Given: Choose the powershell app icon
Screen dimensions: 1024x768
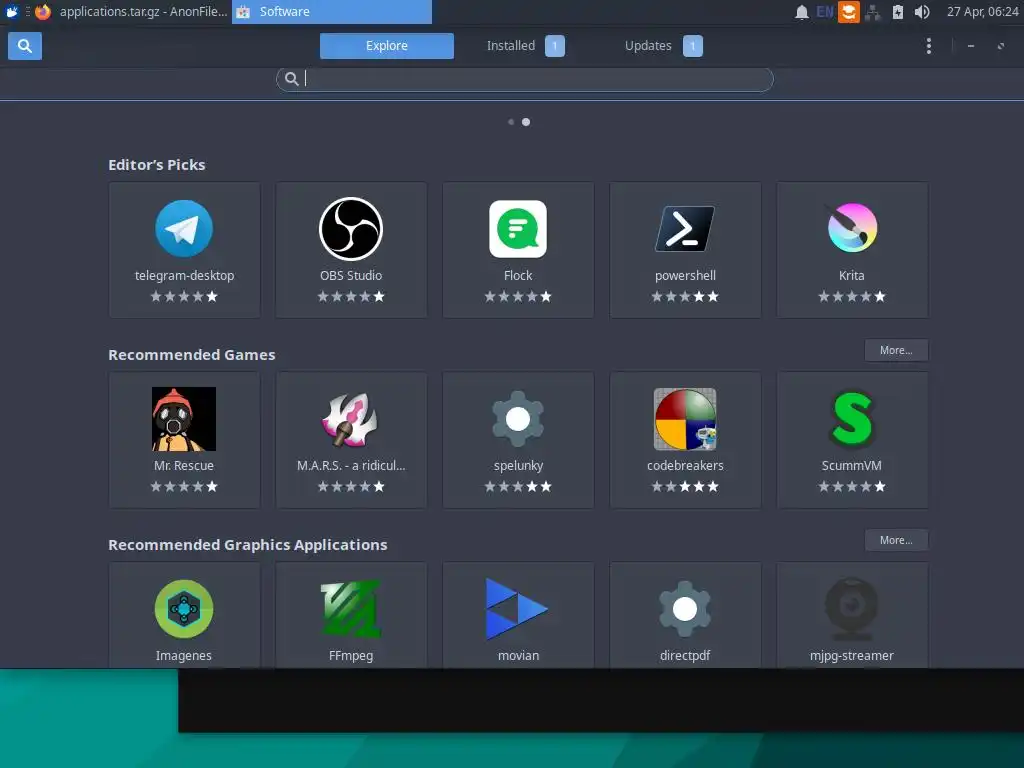Looking at the screenshot, I should (685, 229).
